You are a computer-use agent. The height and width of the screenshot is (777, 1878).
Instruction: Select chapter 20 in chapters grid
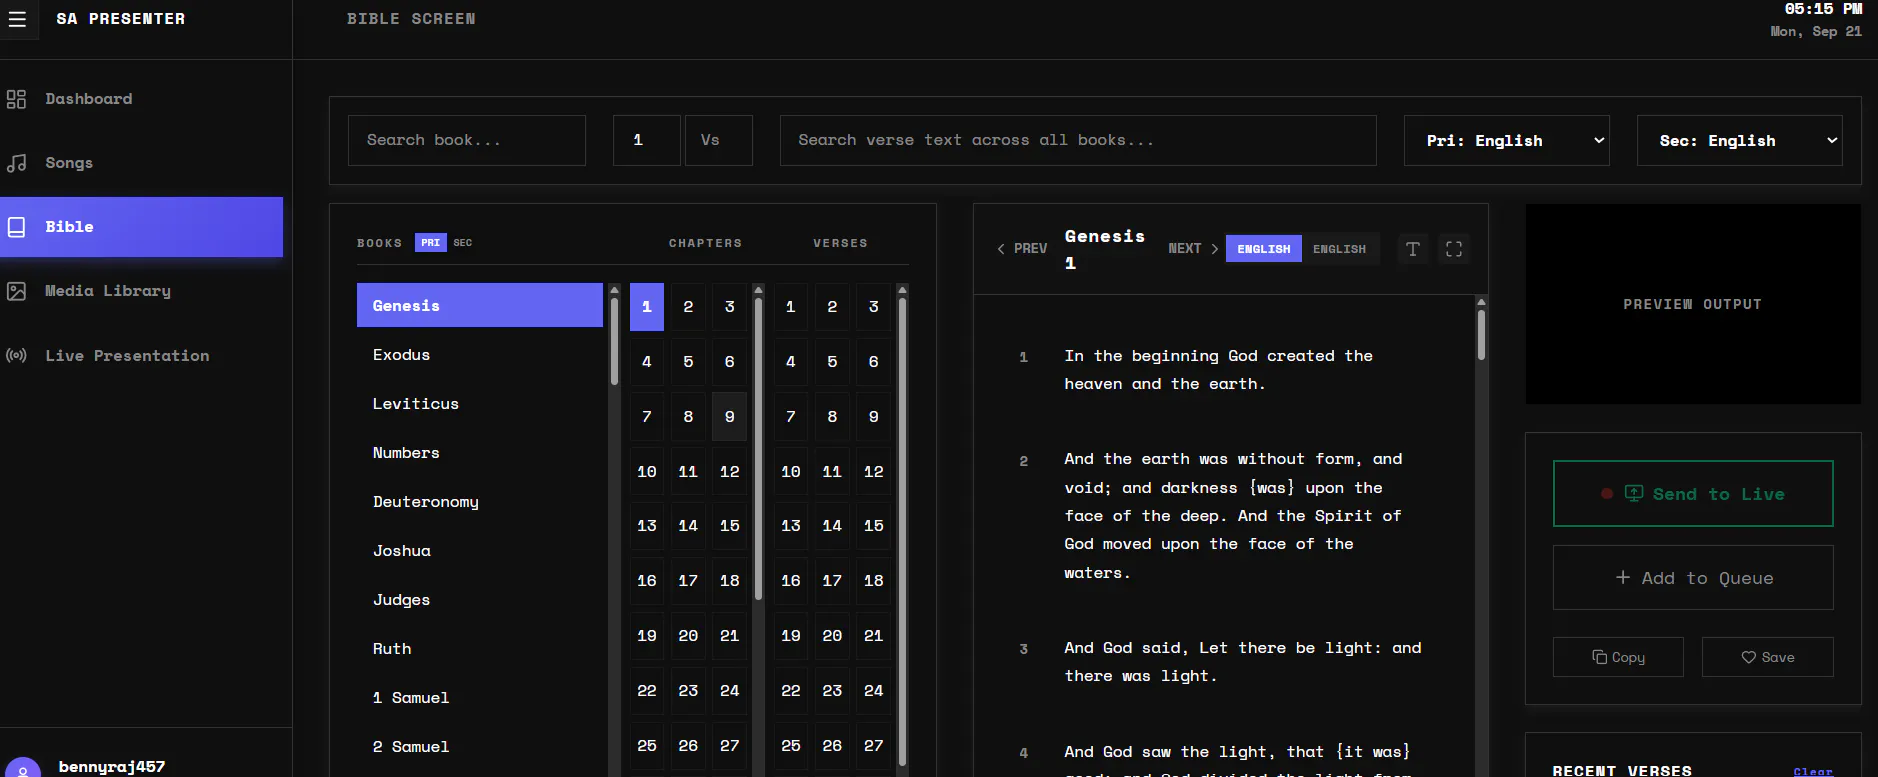point(688,636)
